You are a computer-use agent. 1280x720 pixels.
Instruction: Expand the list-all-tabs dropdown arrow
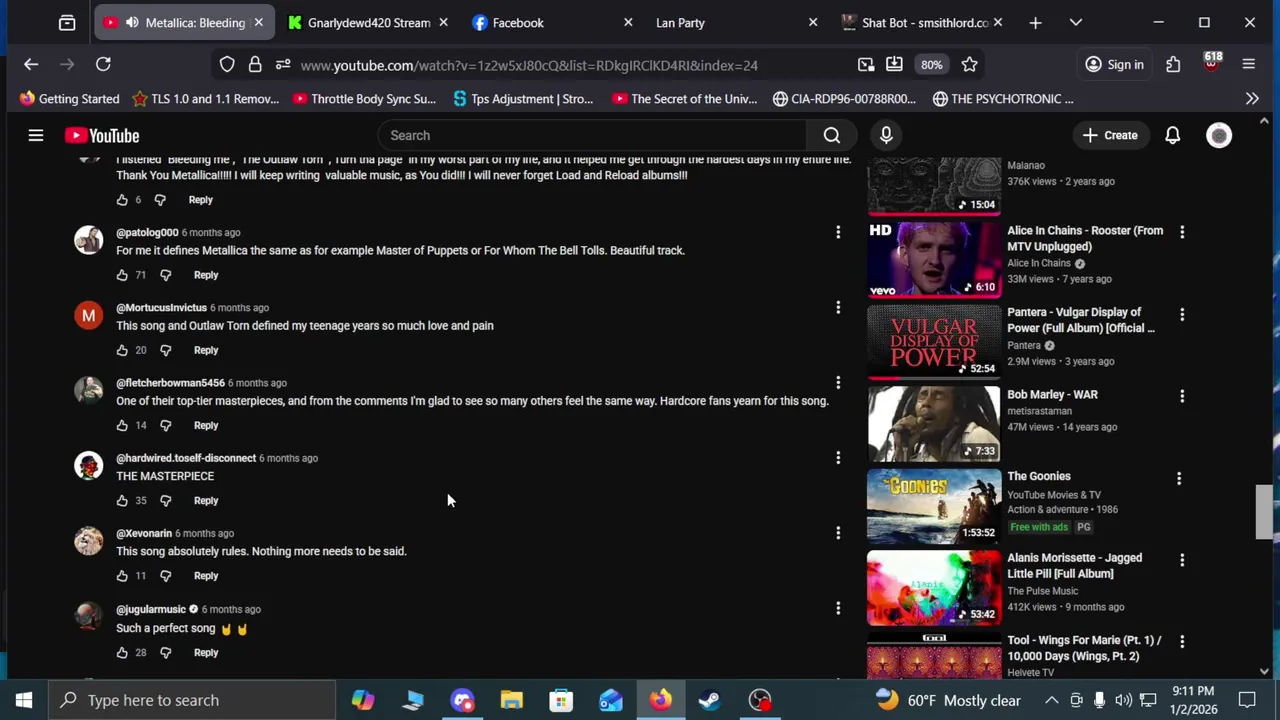(x=1076, y=22)
